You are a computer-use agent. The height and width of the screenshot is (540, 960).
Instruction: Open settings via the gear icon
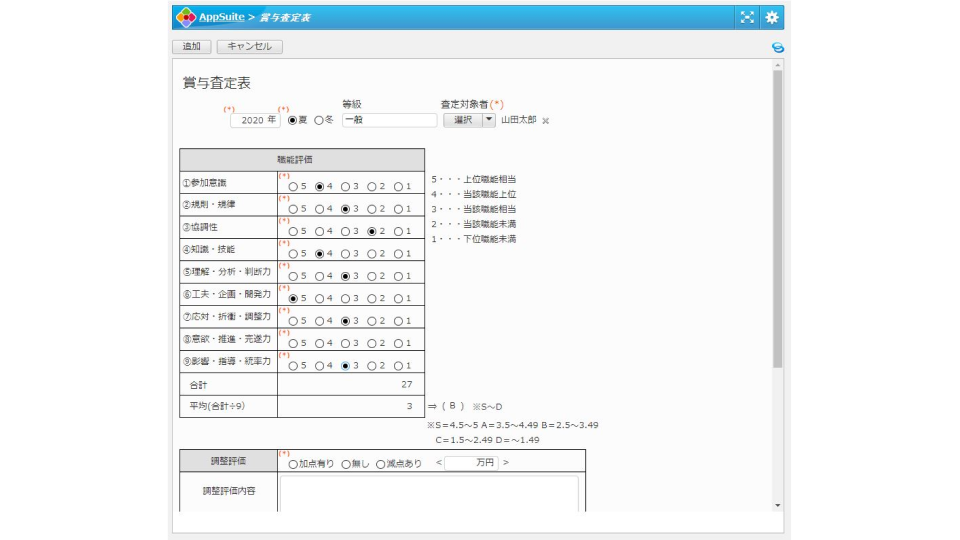click(x=771, y=17)
